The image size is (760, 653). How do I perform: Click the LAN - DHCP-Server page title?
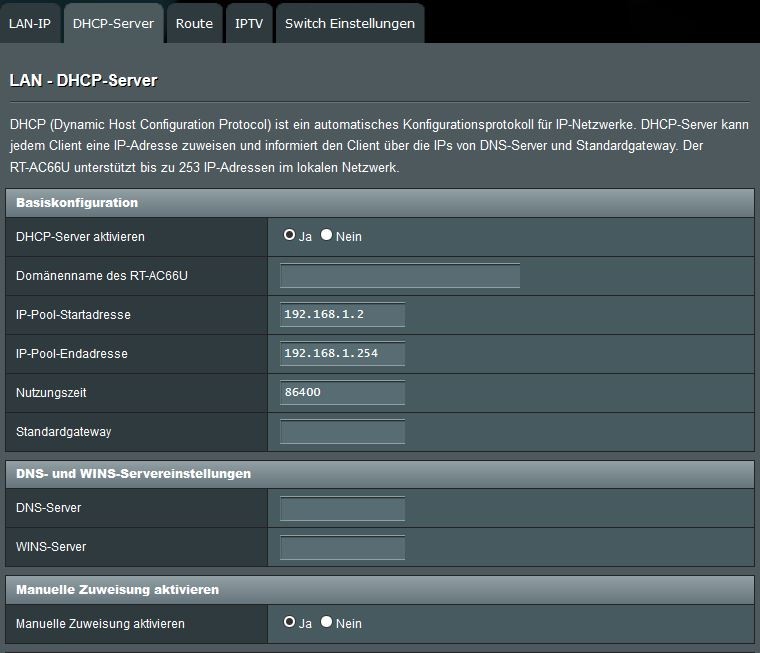click(x=83, y=80)
